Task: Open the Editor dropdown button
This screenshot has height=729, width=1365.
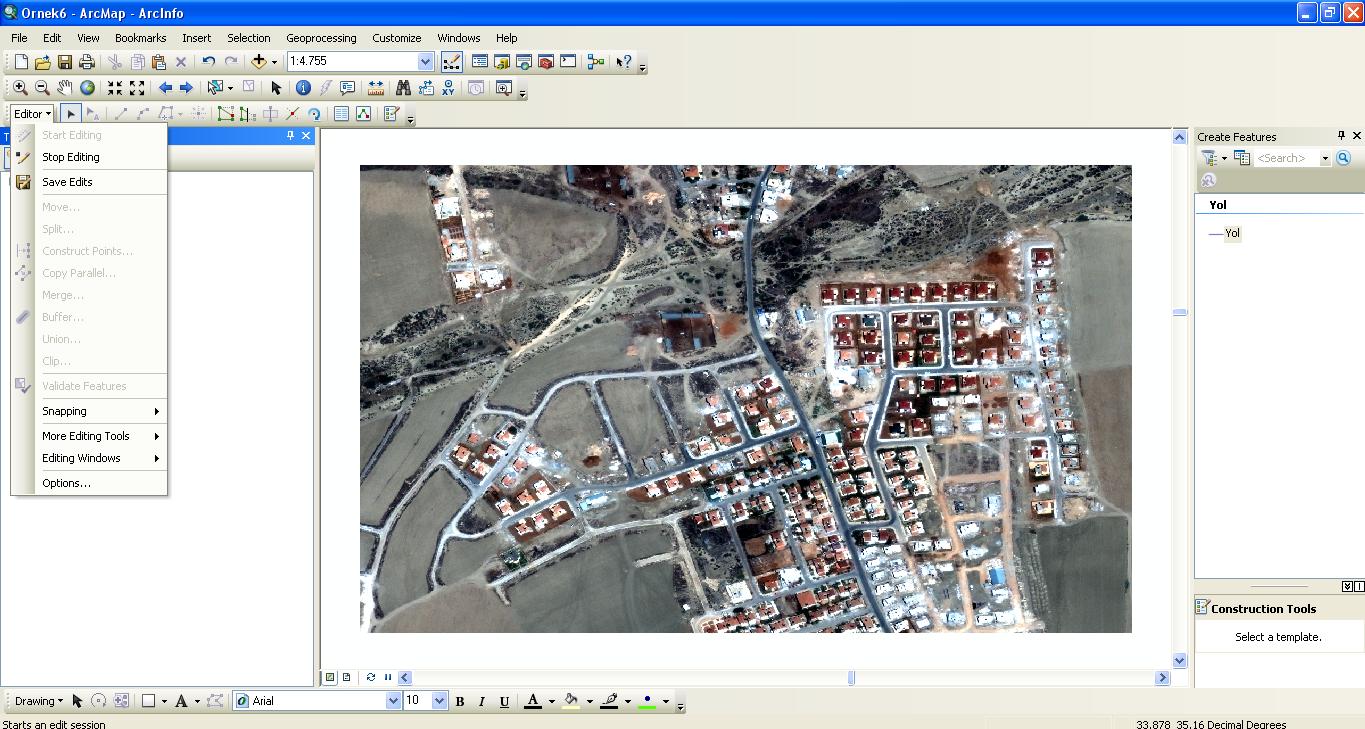Action: tap(32, 114)
